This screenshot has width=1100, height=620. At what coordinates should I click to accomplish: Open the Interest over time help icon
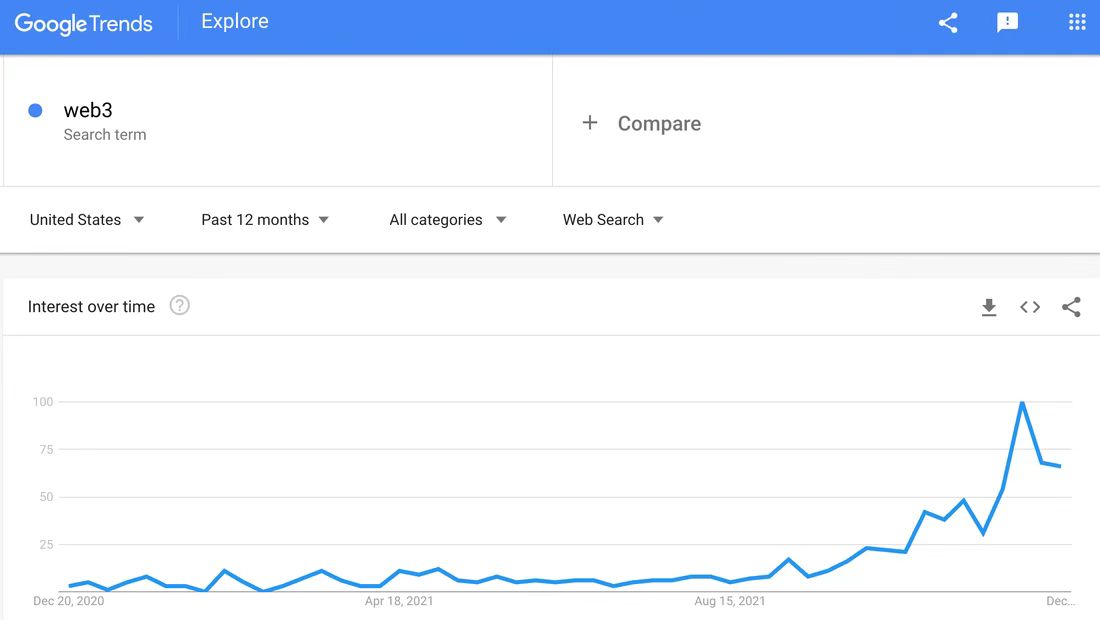pos(180,306)
